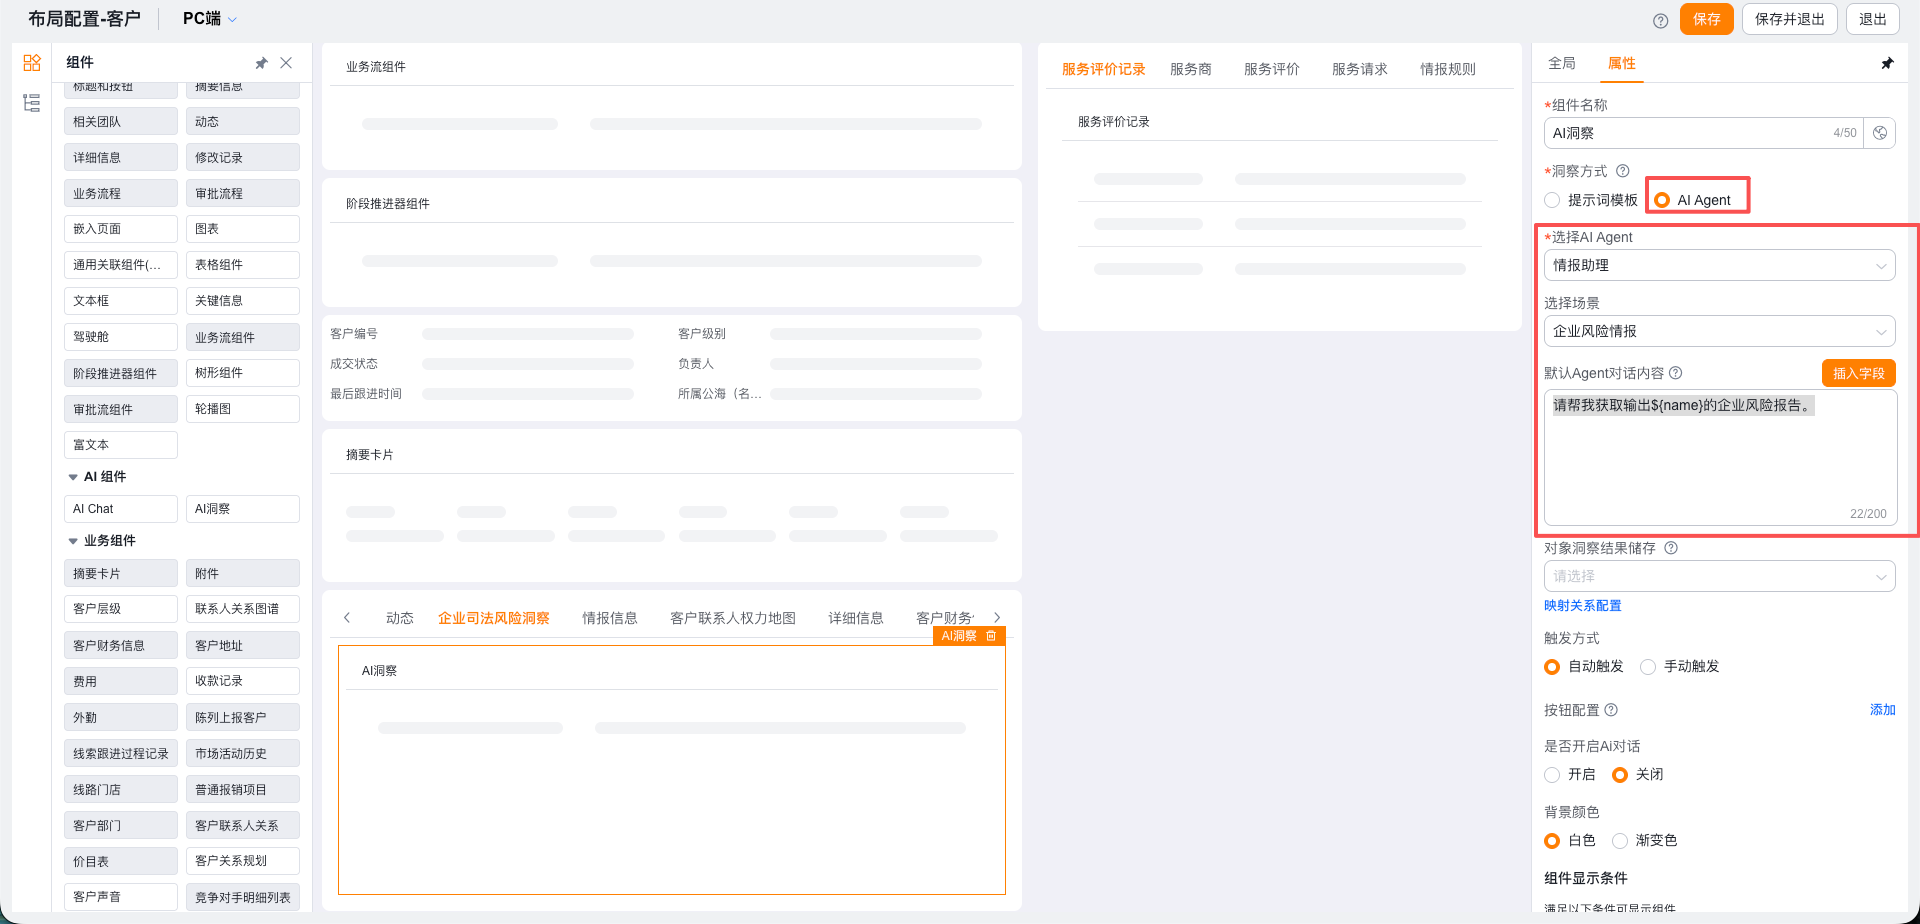This screenshot has width=1920, height=924.
Task: Close the 组件 panel
Action: 286,63
